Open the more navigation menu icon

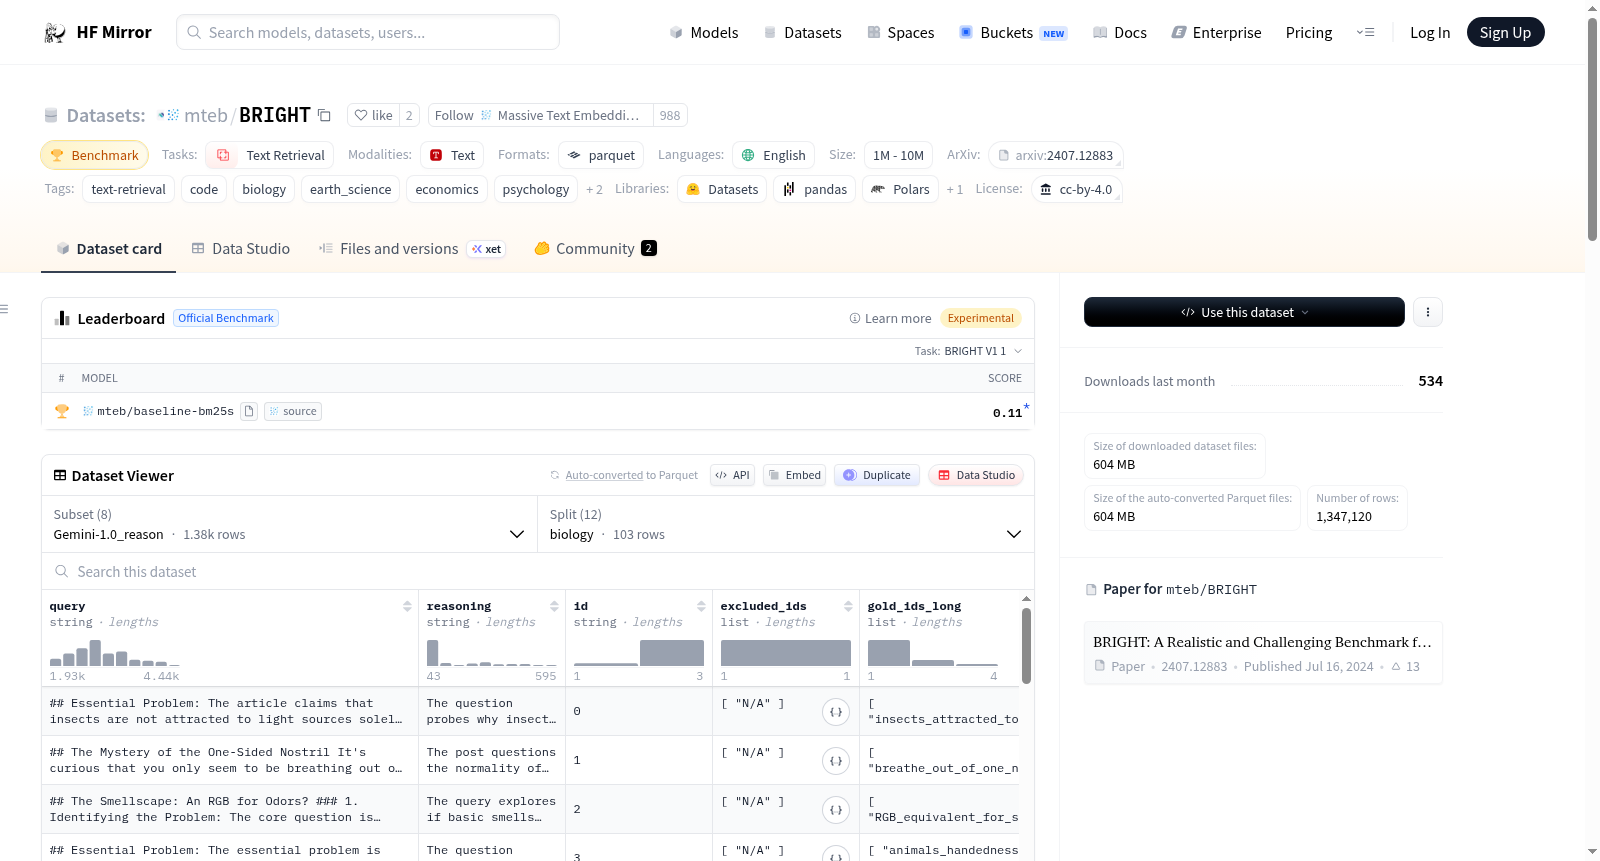click(x=1365, y=32)
